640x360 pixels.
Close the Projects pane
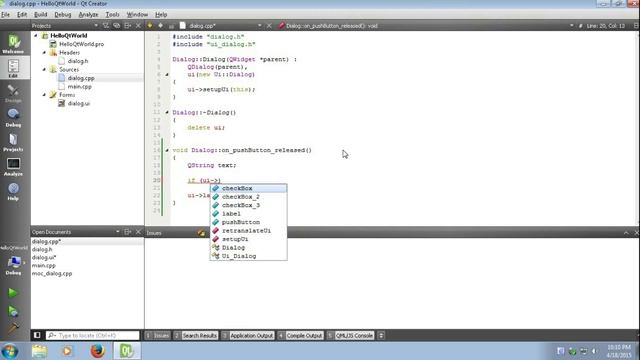pos(138,26)
